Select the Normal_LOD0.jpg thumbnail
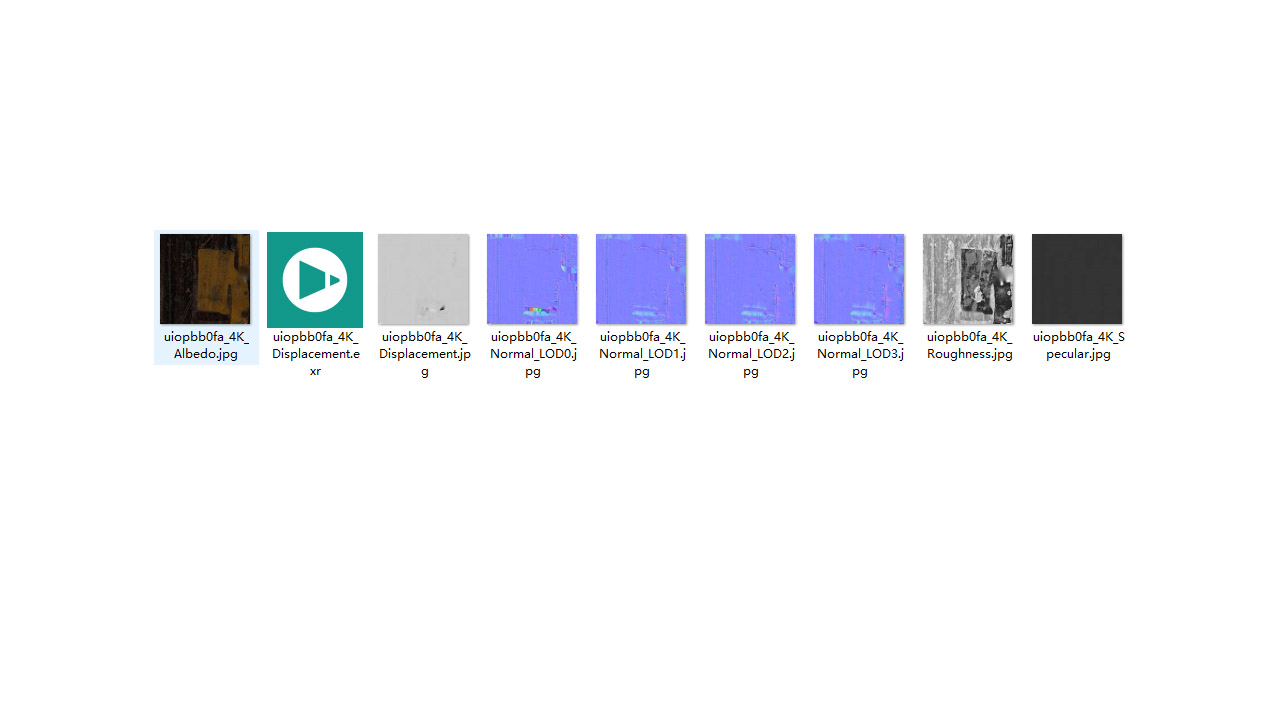The width and height of the screenshot is (1280, 720). pos(532,279)
